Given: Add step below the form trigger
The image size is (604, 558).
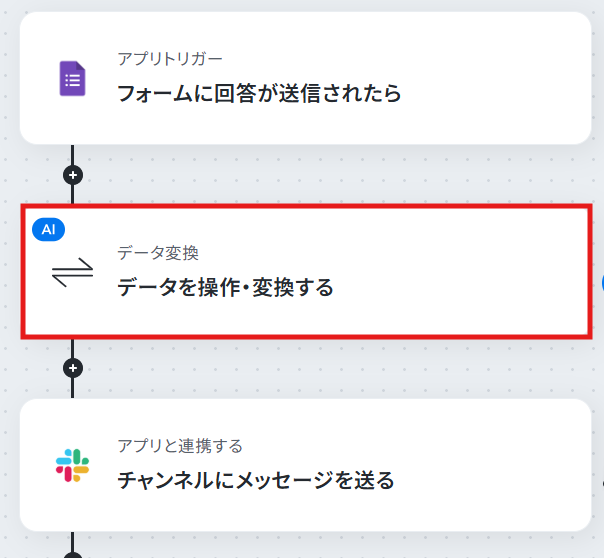Looking at the screenshot, I should 73,175.
